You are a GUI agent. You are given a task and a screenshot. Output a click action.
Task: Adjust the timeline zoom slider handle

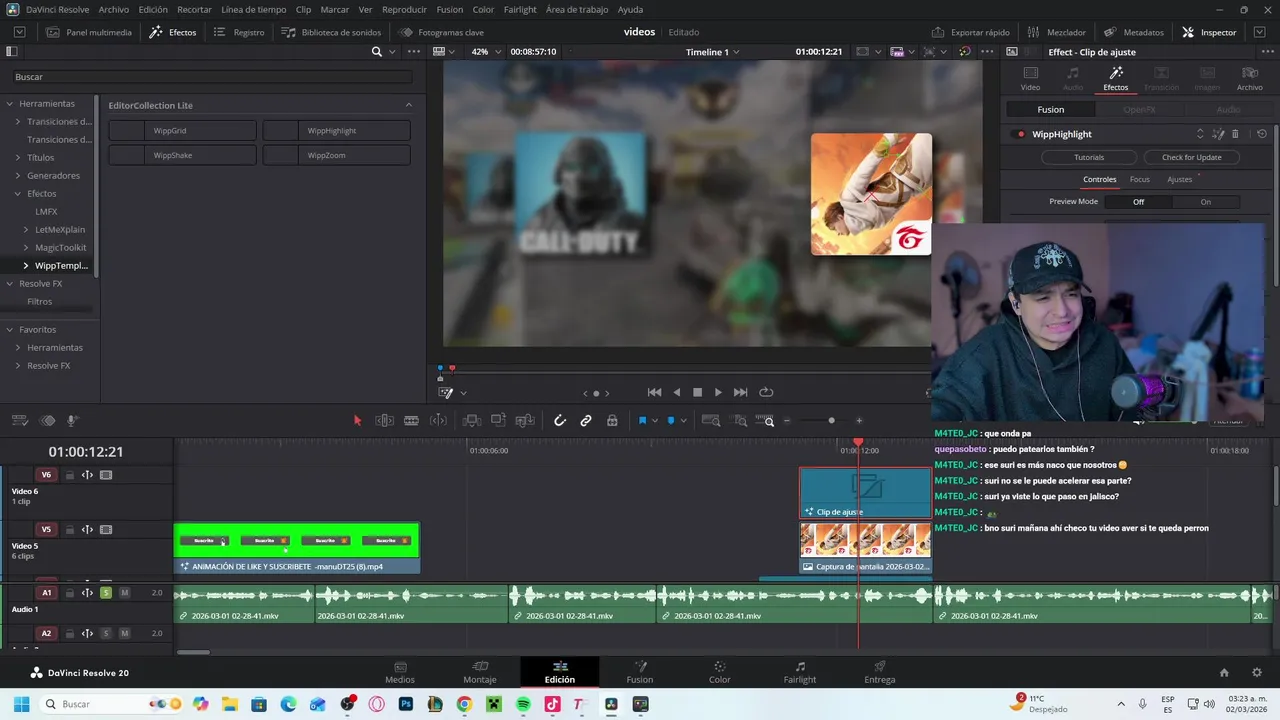click(x=831, y=421)
